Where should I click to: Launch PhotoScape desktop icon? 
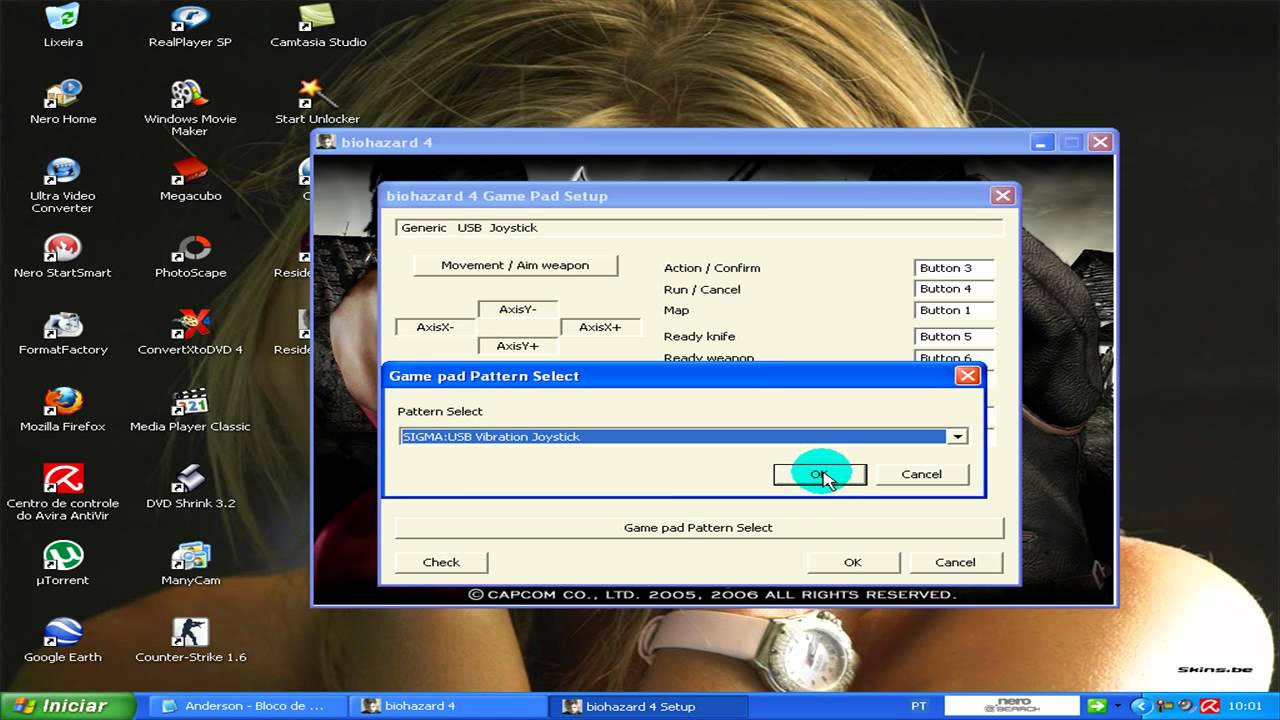[x=190, y=257]
